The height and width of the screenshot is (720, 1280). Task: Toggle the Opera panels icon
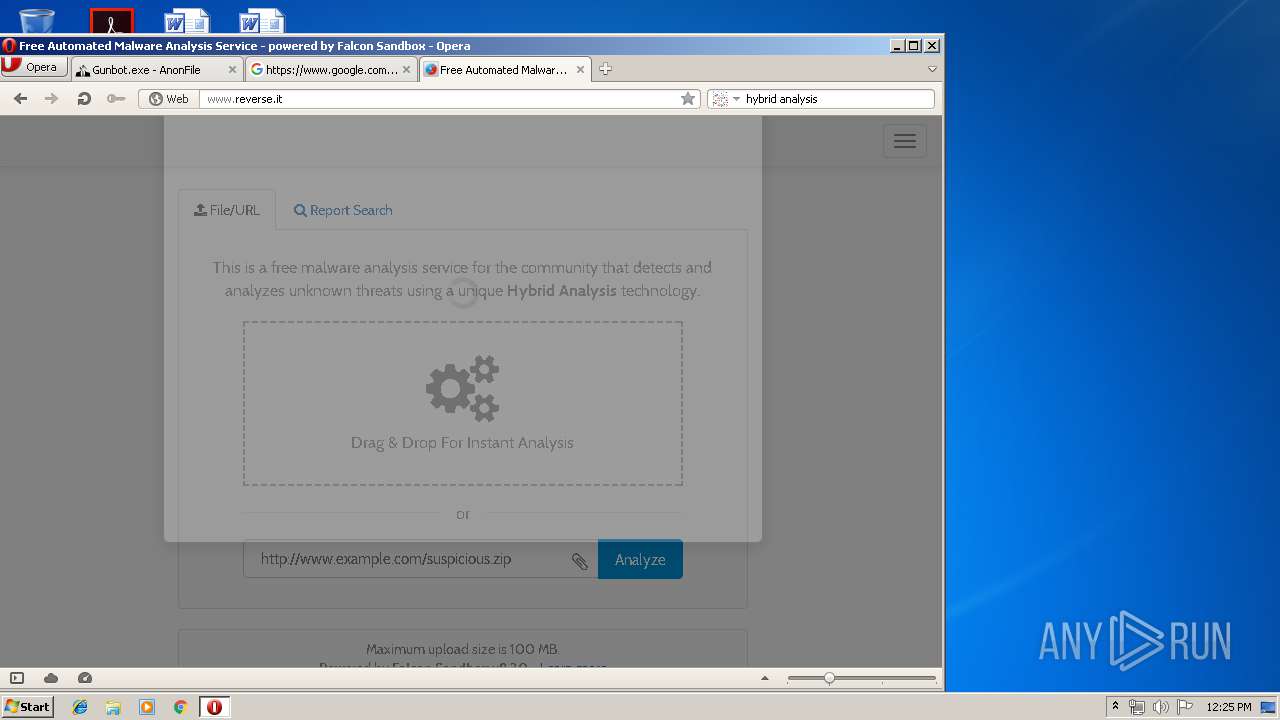point(17,678)
